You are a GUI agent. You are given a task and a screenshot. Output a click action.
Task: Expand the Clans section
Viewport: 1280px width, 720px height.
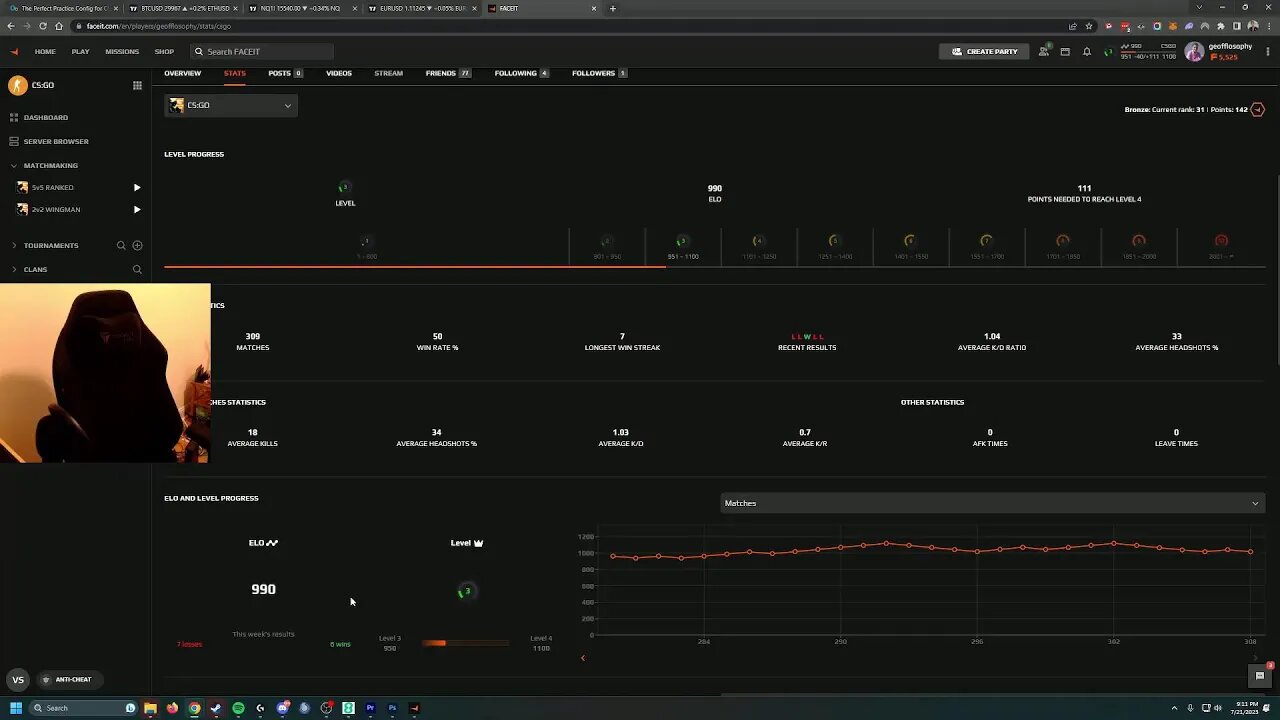pyautogui.click(x=14, y=269)
